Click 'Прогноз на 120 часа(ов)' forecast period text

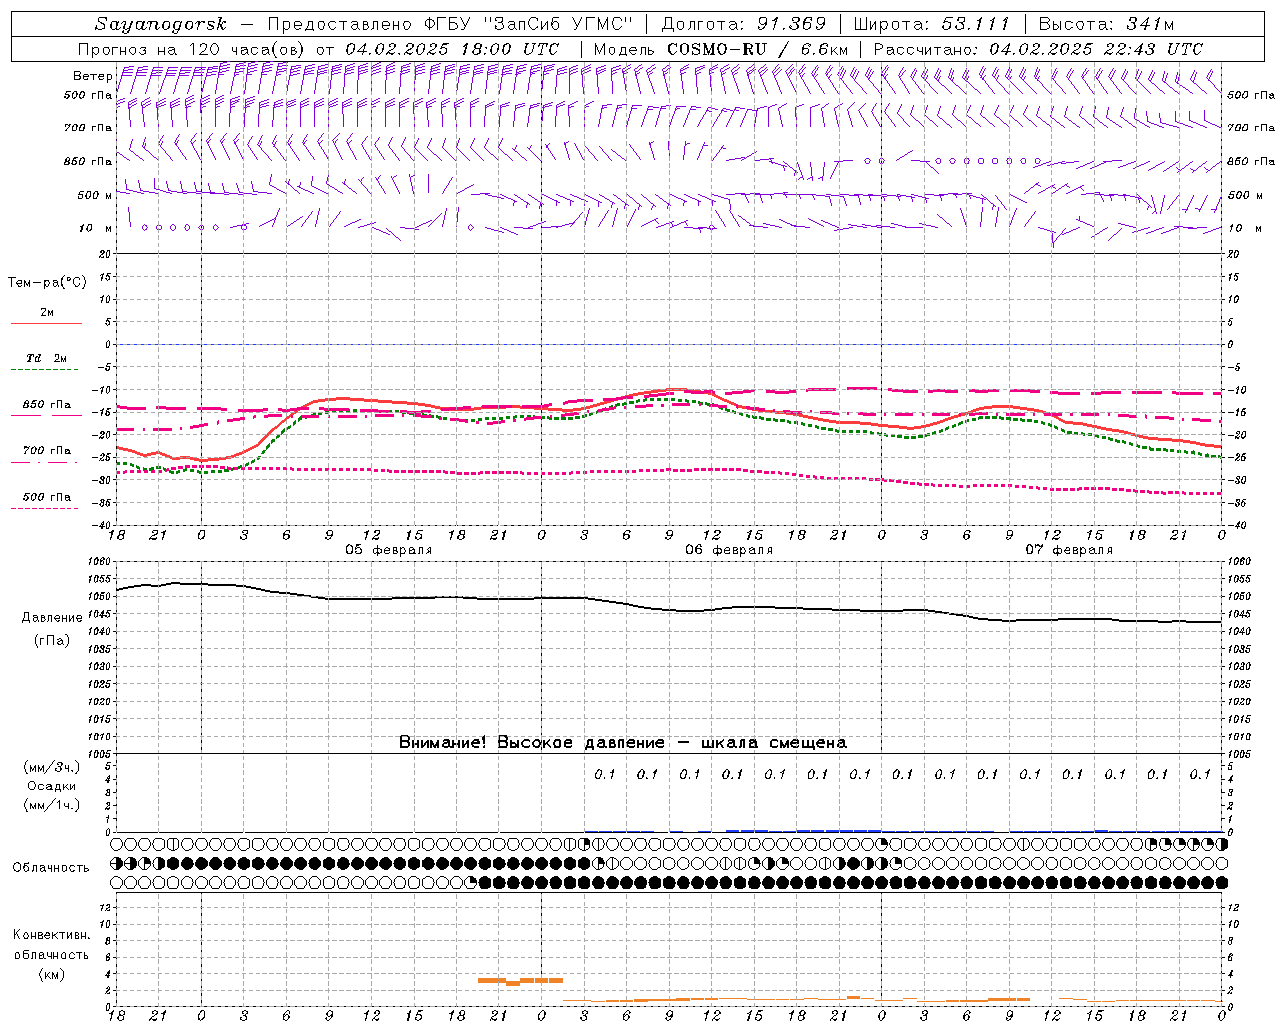tap(192, 49)
